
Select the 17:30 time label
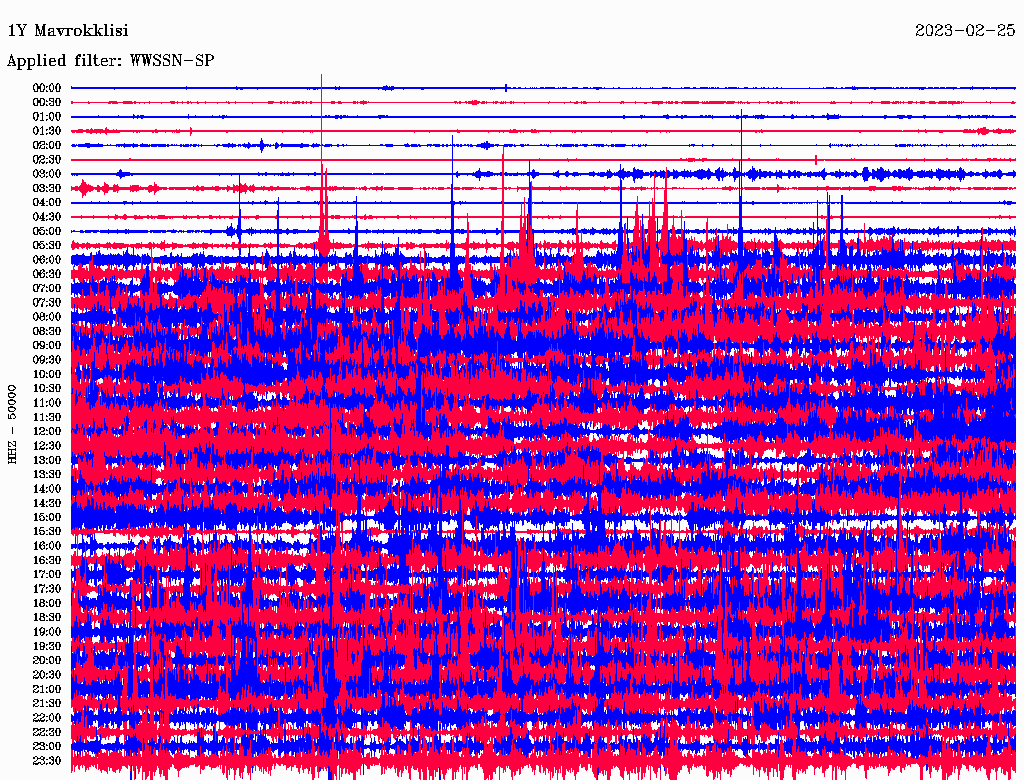(47, 589)
